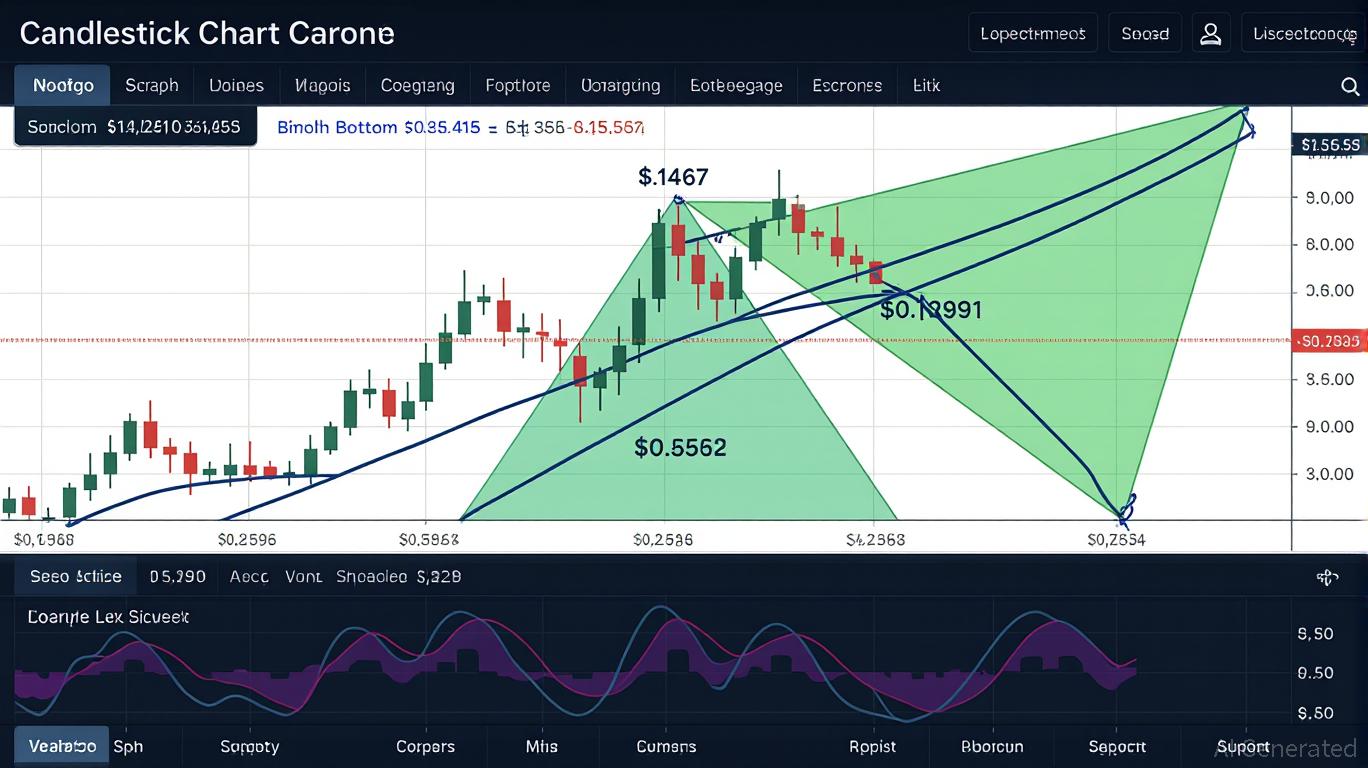Open the Sonciom price selector box
The image size is (1368, 768).
point(134,128)
